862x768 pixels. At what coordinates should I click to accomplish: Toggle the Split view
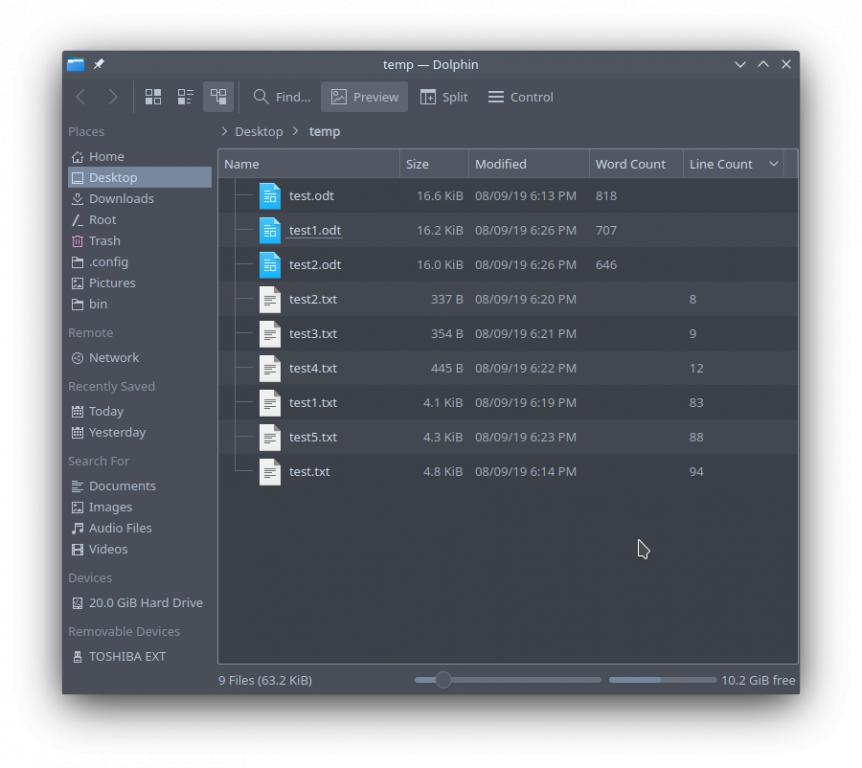[443, 97]
